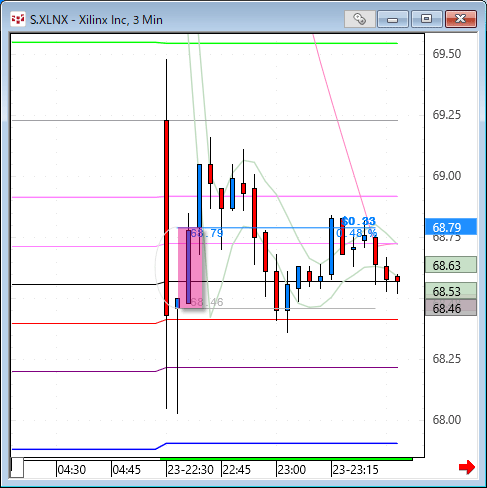Select the blue horizontal line near 67.90
The width and height of the screenshot is (487, 488).
[x=205, y=446]
